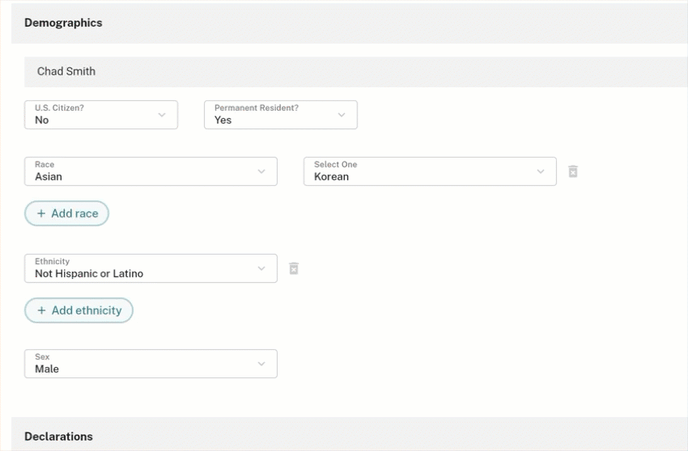Open the Sex dropdown showing Male

pyautogui.click(x=151, y=364)
